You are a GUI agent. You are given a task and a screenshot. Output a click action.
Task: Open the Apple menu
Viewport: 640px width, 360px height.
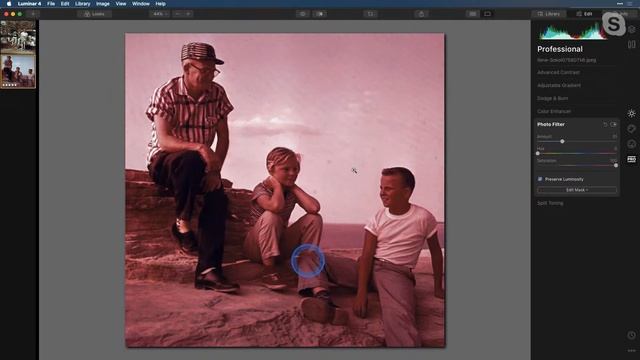click(9, 4)
